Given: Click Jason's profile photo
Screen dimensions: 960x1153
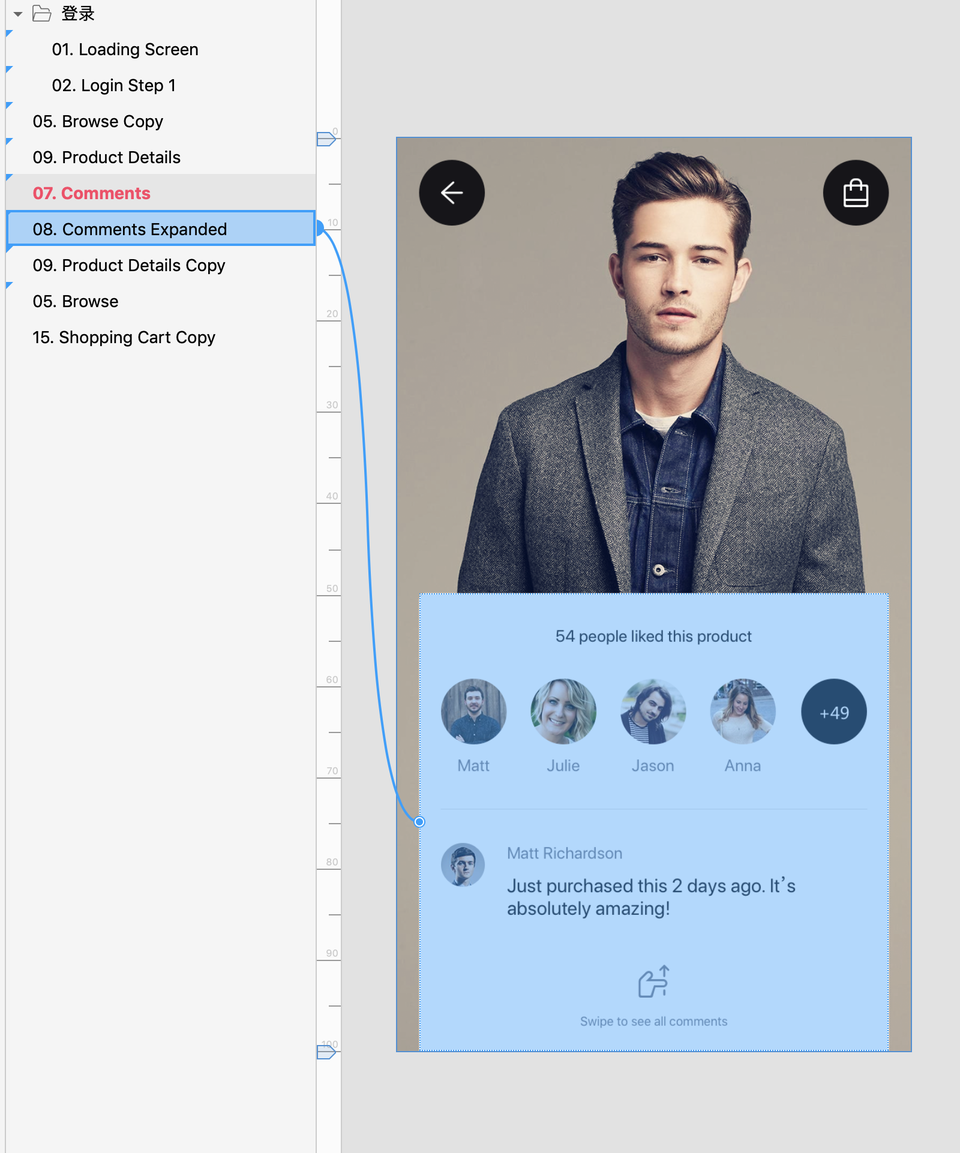Looking at the screenshot, I should pyautogui.click(x=653, y=712).
